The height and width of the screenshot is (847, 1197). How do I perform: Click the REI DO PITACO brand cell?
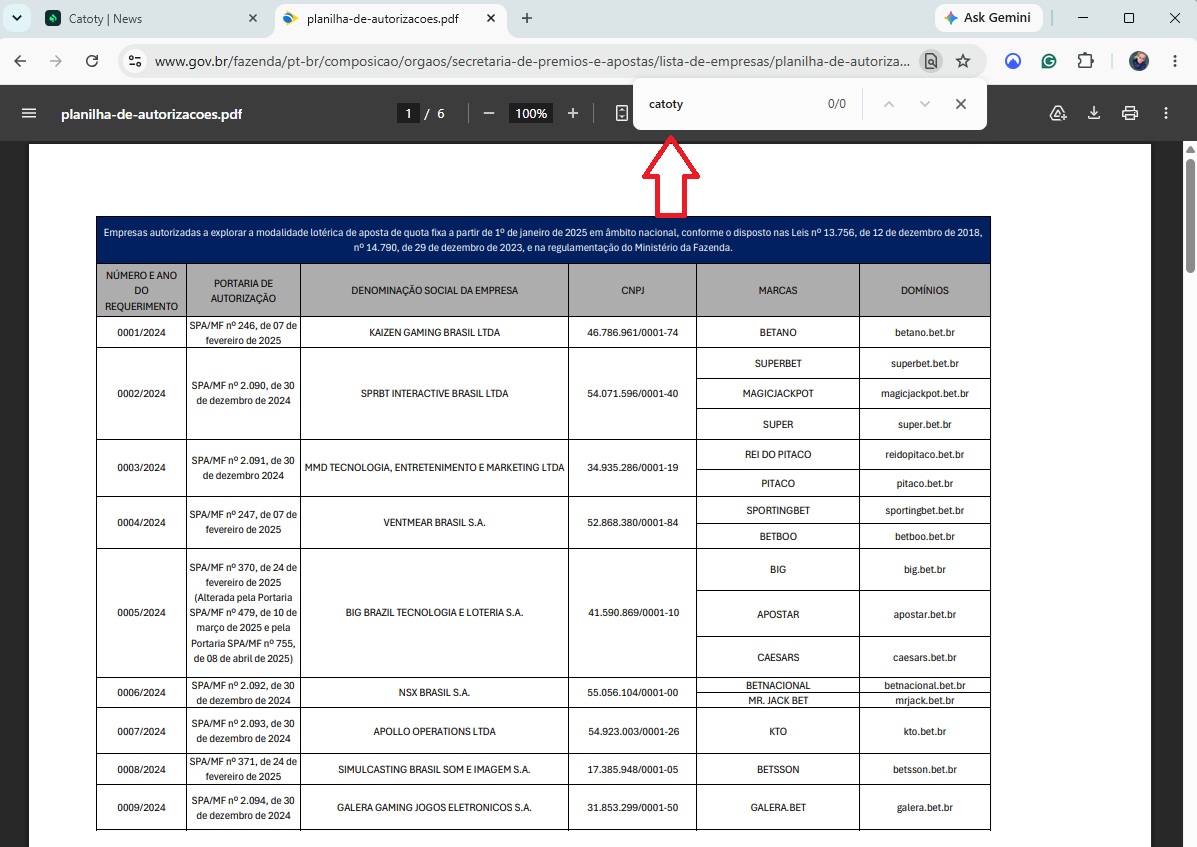(x=778, y=454)
